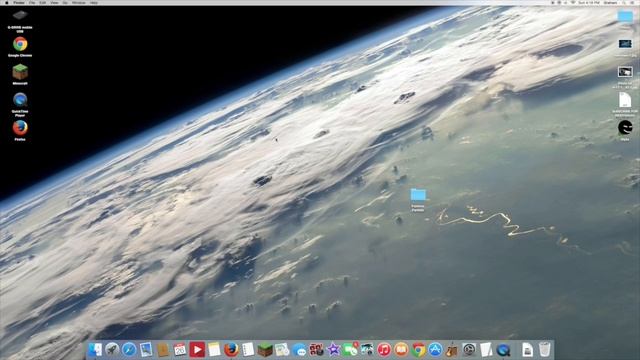This screenshot has height=360, width=640.
Task: Open the Edit menu
Action: point(43,2)
